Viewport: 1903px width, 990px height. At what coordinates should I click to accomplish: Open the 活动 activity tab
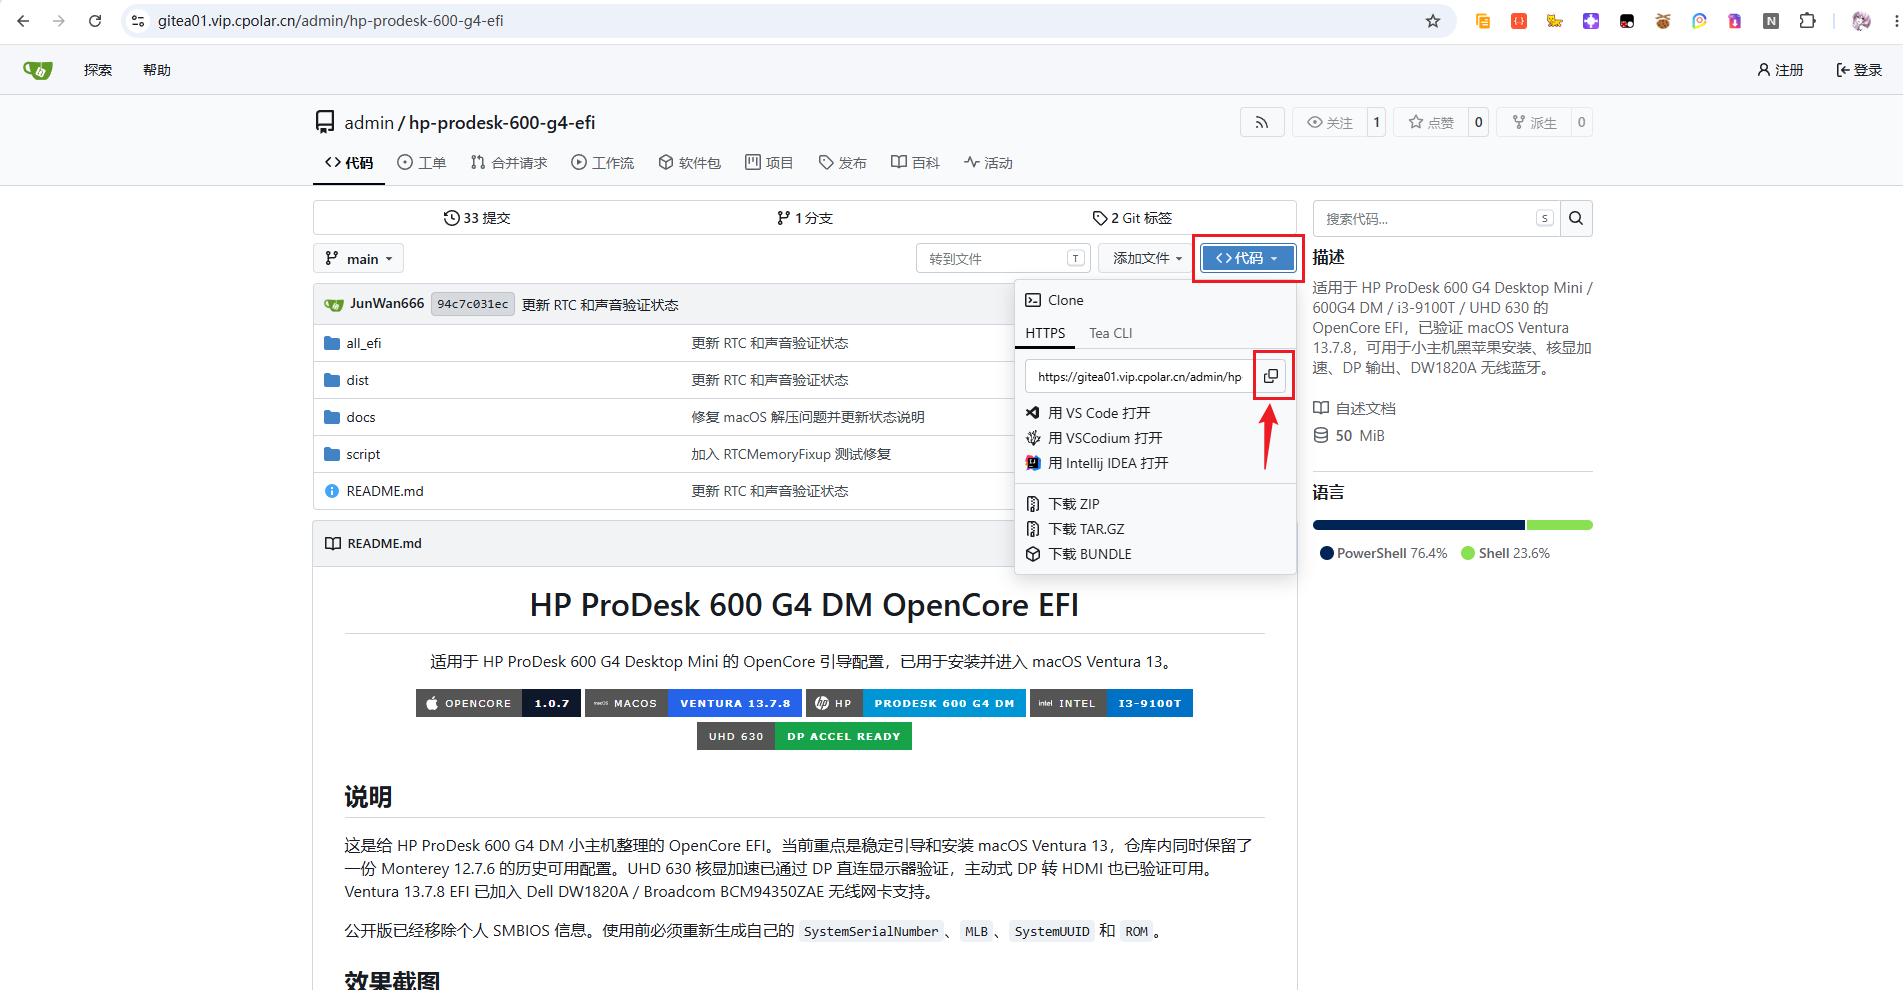pyautogui.click(x=988, y=163)
